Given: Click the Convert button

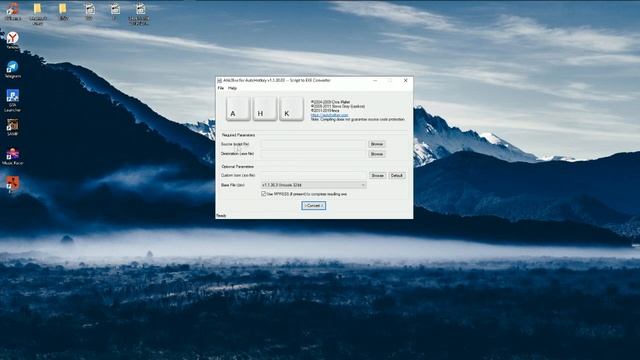Looking at the screenshot, I should tap(313, 206).
